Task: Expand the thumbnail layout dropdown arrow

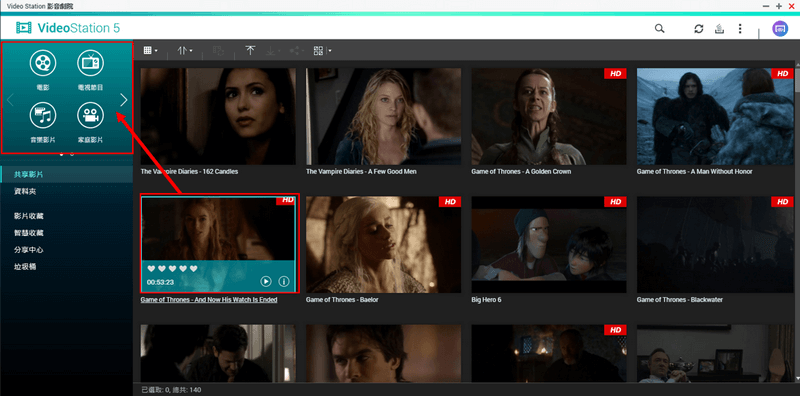Action: coord(330,51)
